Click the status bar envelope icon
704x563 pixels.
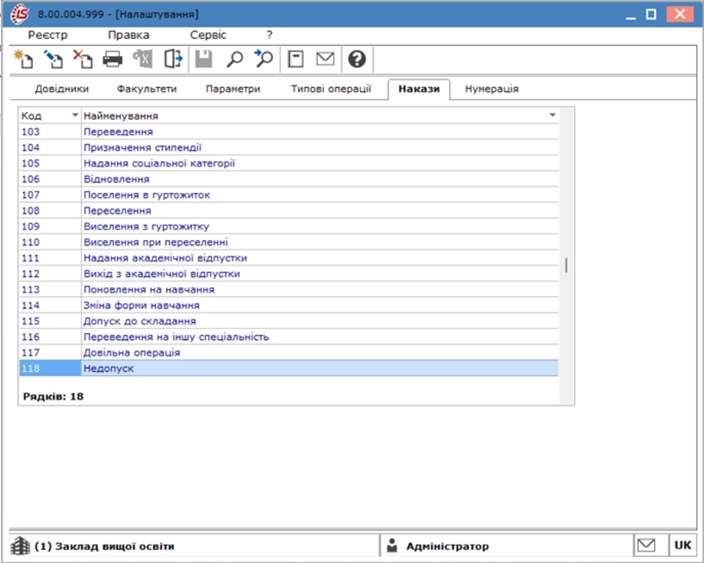click(646, 545)
